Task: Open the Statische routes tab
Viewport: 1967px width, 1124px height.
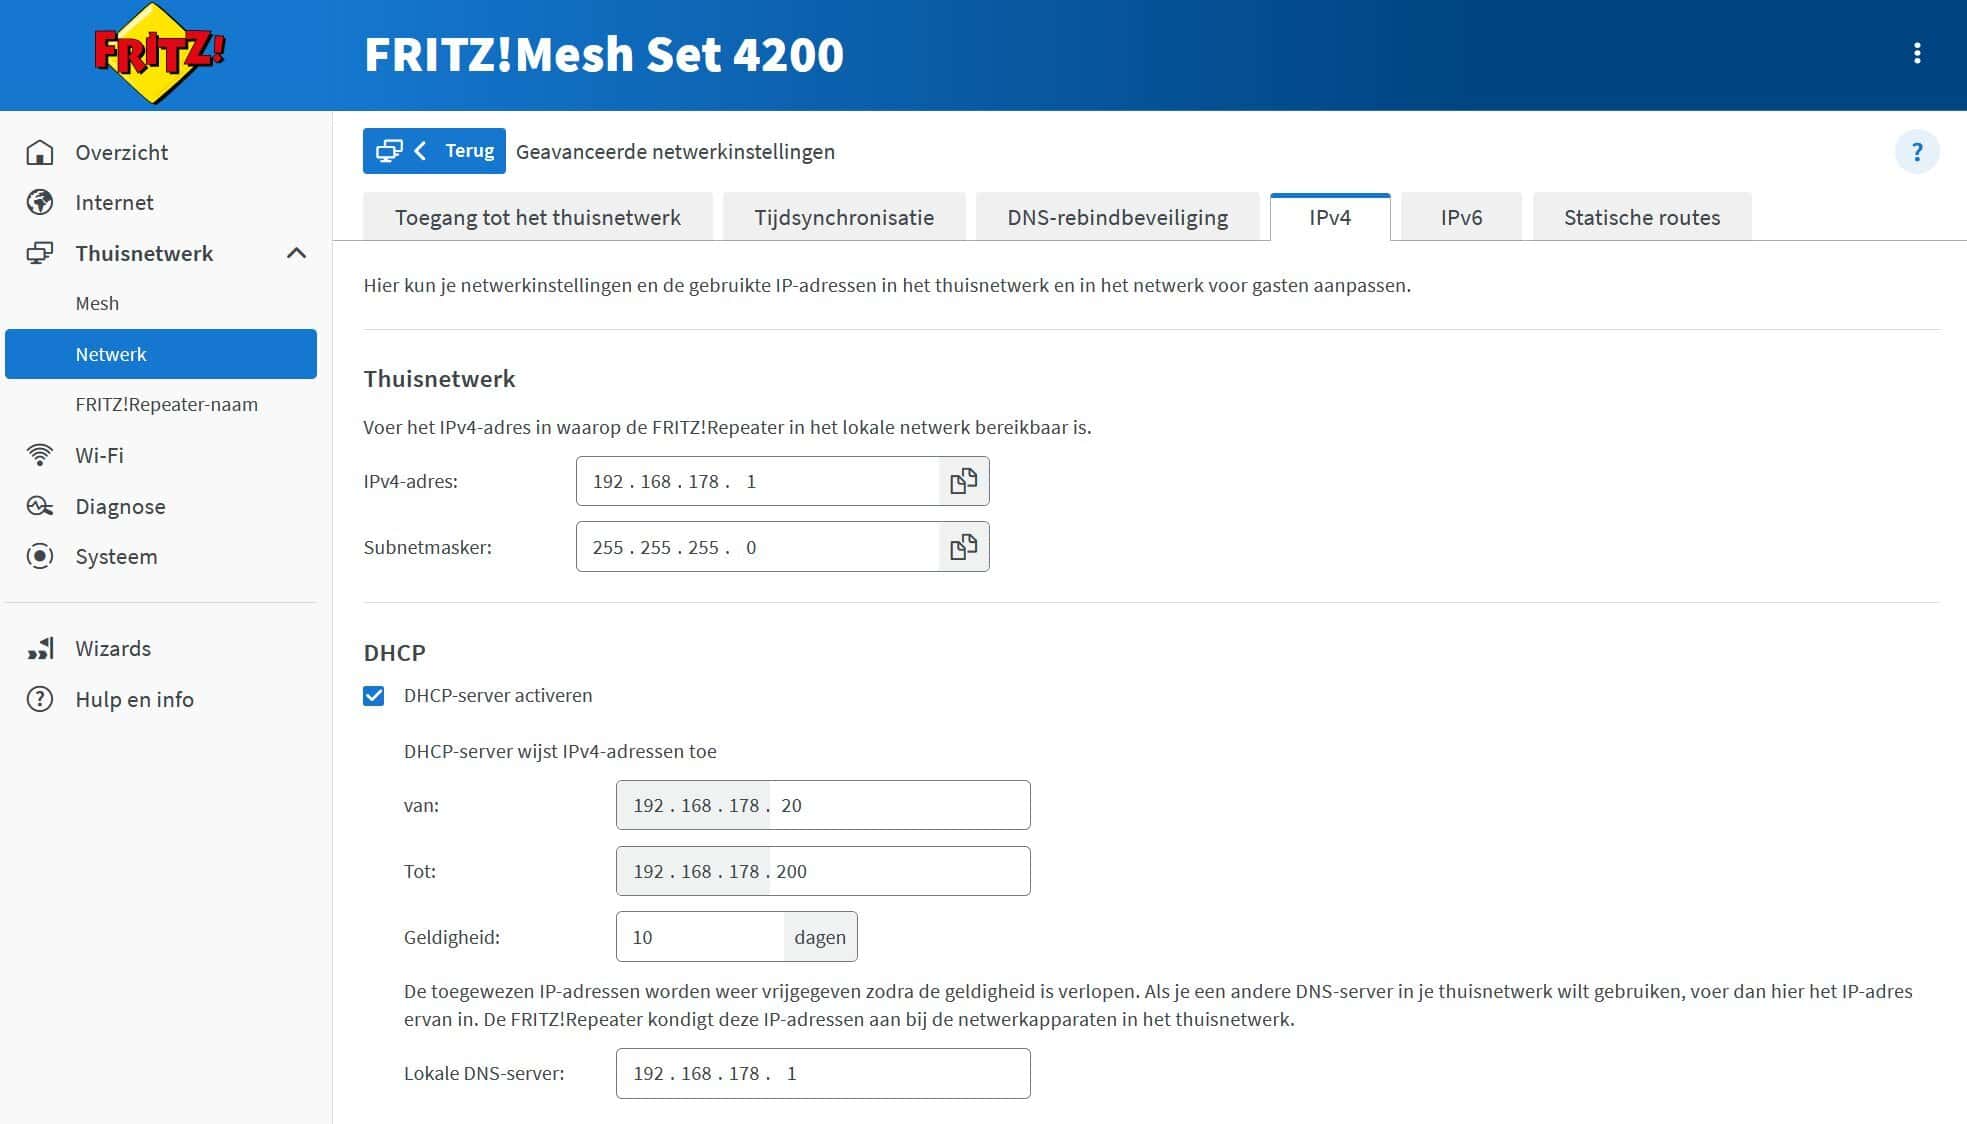Action: click(x=1641, y=217)
